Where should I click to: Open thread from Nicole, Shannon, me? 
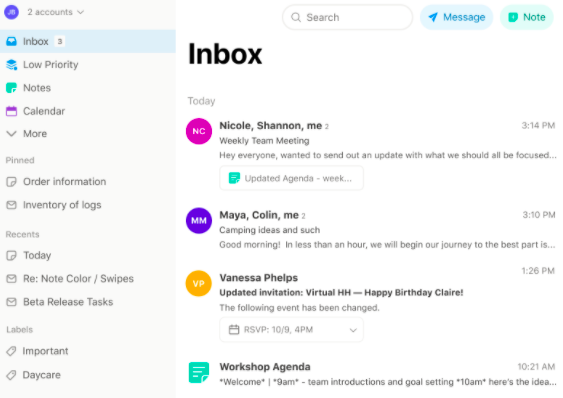click(x=271, y=126)
